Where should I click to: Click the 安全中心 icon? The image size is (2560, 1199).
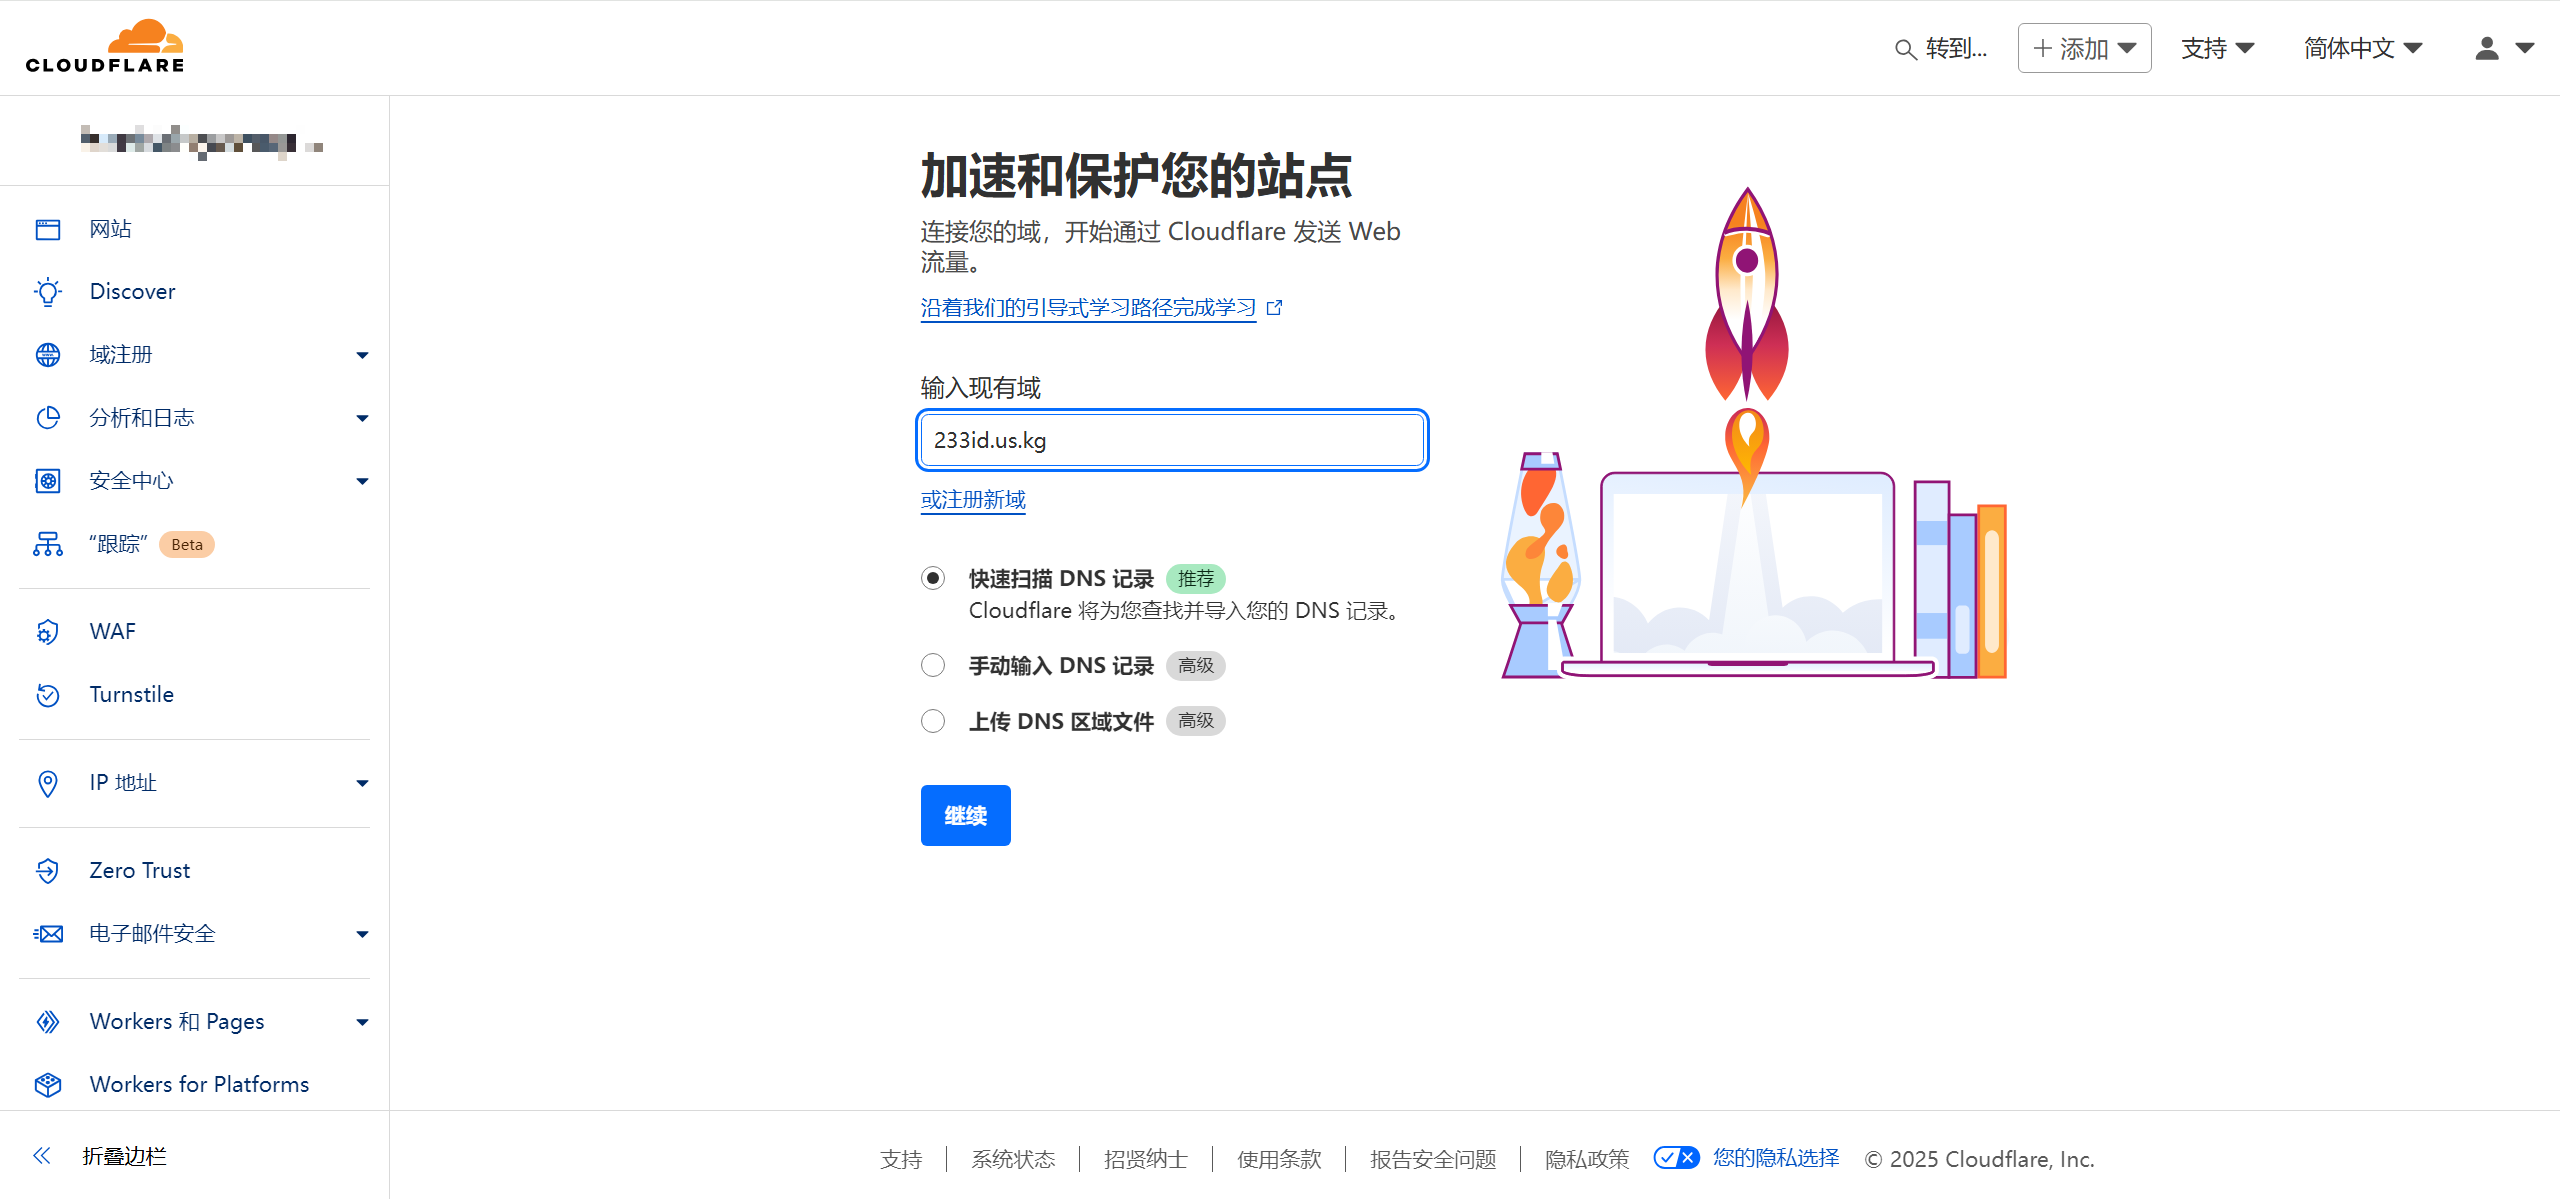pyautogui.click(x=48, y=481)
